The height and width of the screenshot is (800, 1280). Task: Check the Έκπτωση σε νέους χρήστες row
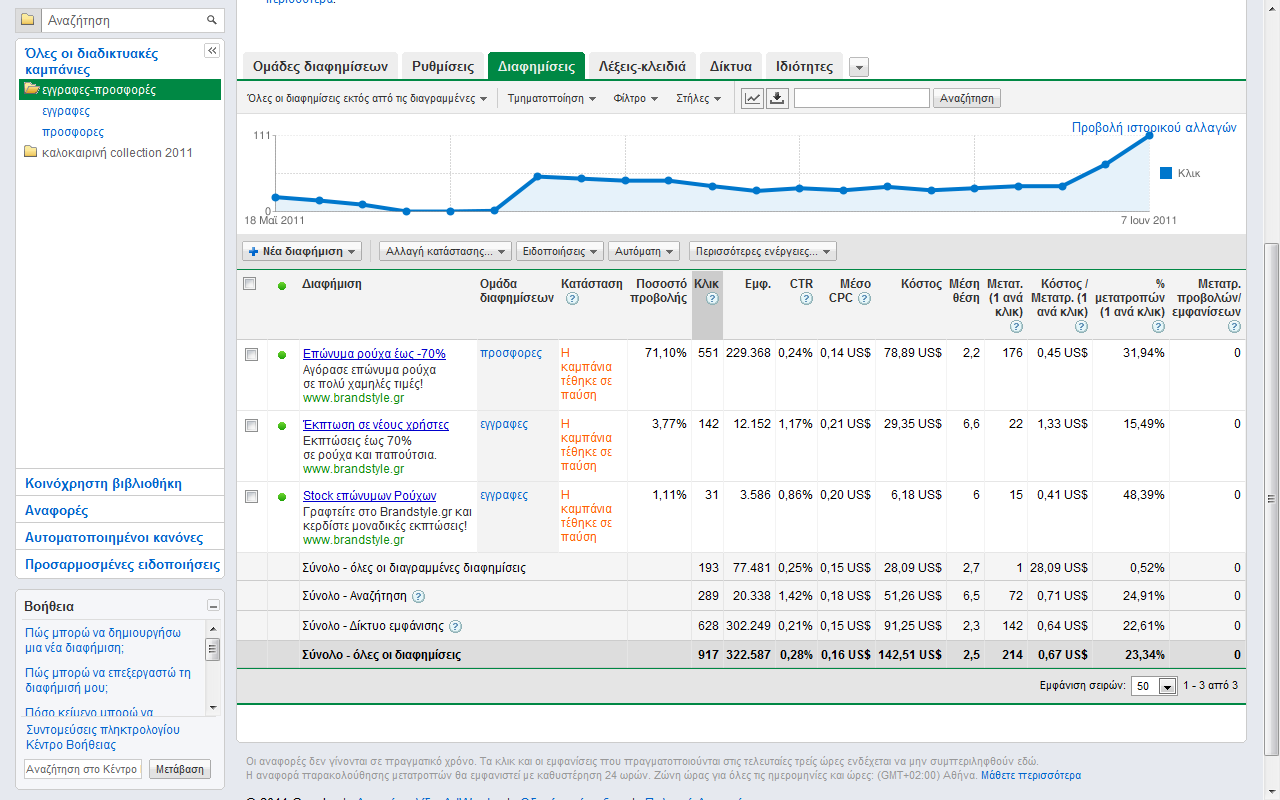[x=251, y=425]
